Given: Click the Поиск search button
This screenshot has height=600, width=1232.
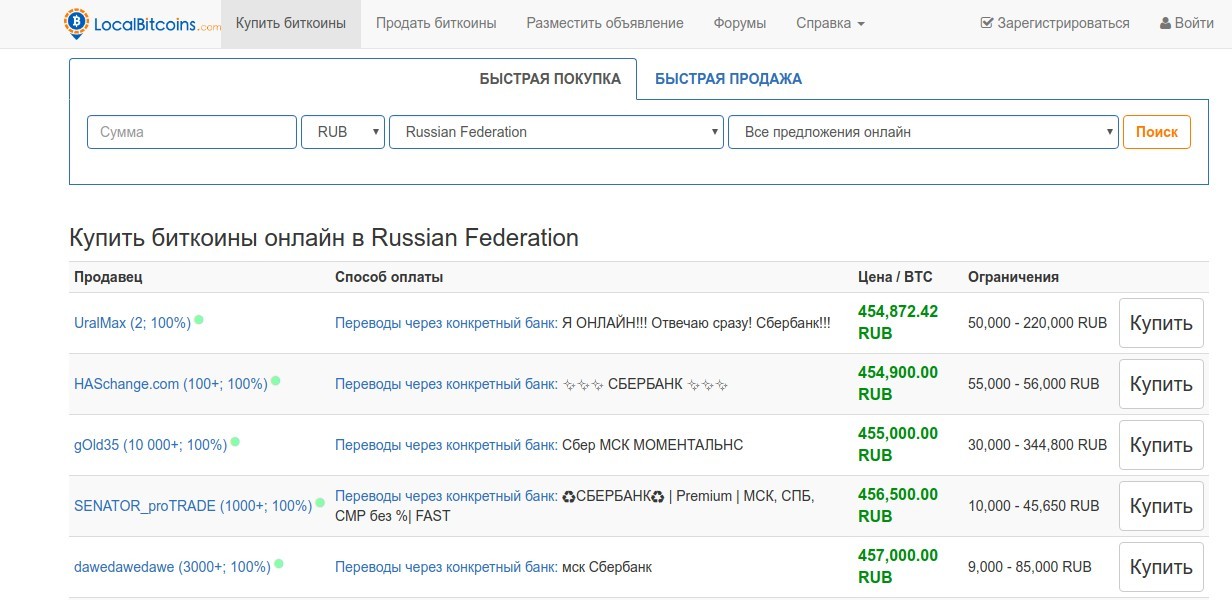Looking at the screenshot, I should click(1157, 132).
